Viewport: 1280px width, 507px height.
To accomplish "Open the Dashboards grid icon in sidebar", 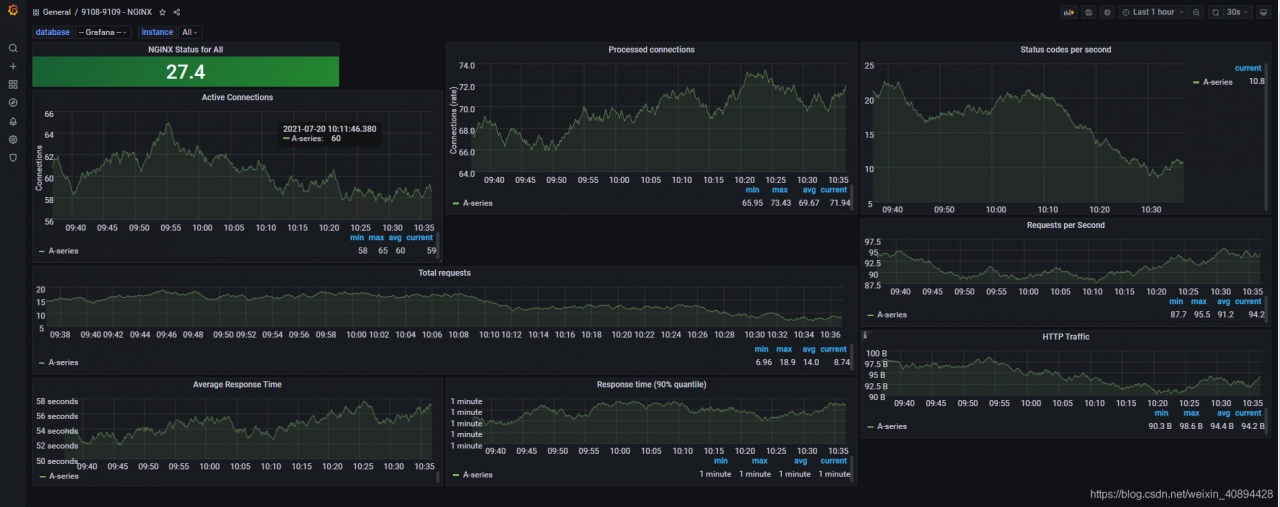I will [x=13, y=84].
